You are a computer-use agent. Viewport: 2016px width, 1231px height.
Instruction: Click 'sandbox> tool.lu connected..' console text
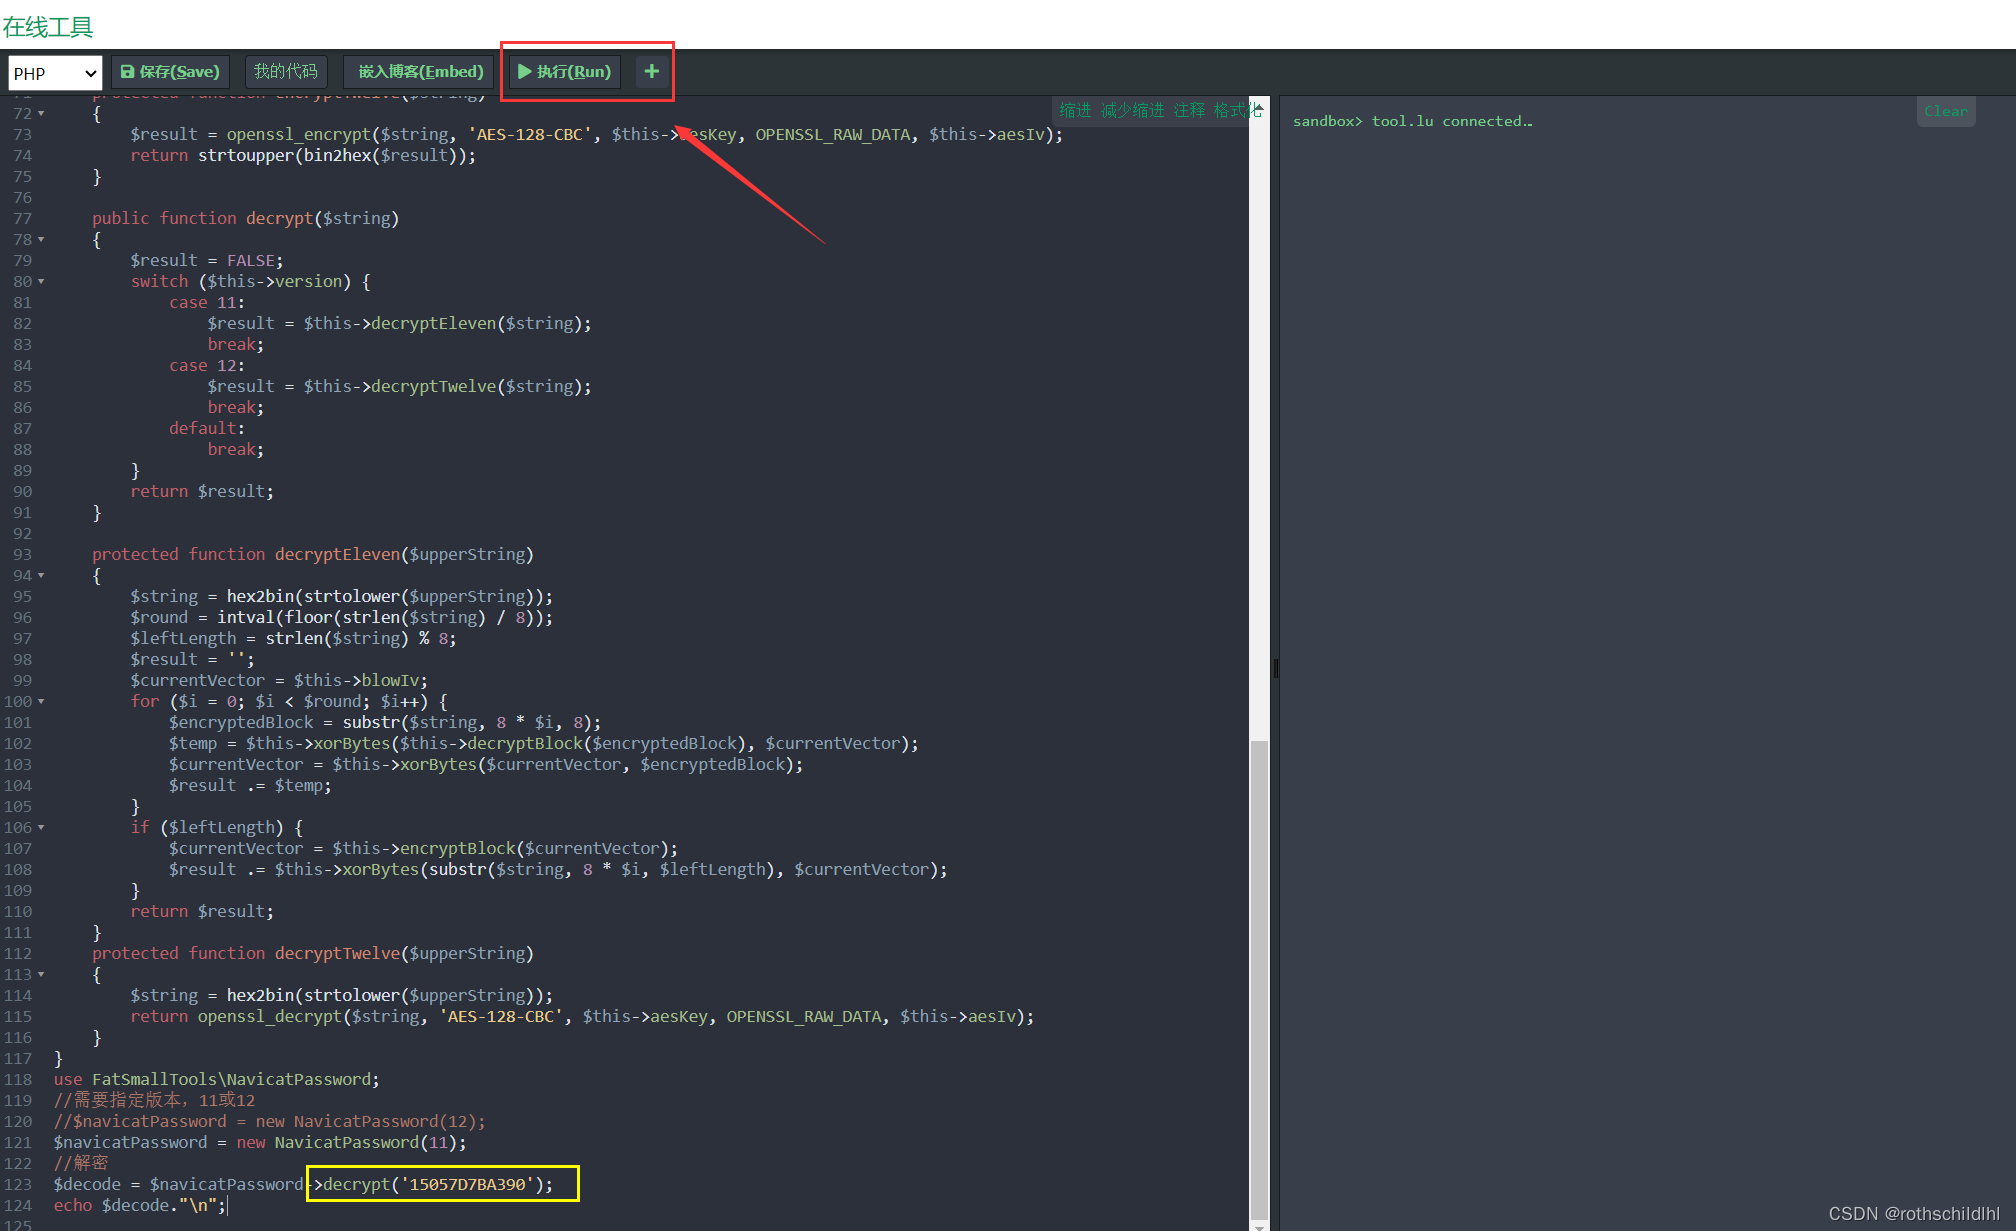click(1412, 121)
